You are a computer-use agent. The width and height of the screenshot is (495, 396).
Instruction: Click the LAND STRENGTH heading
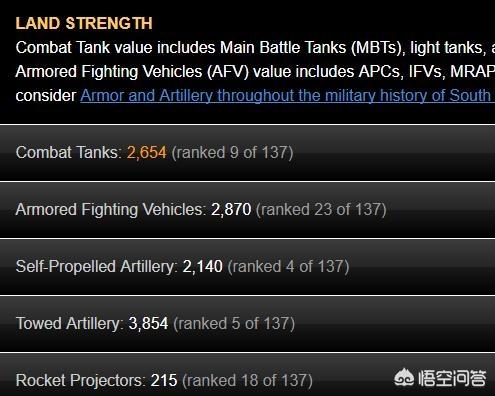point(84,23)
